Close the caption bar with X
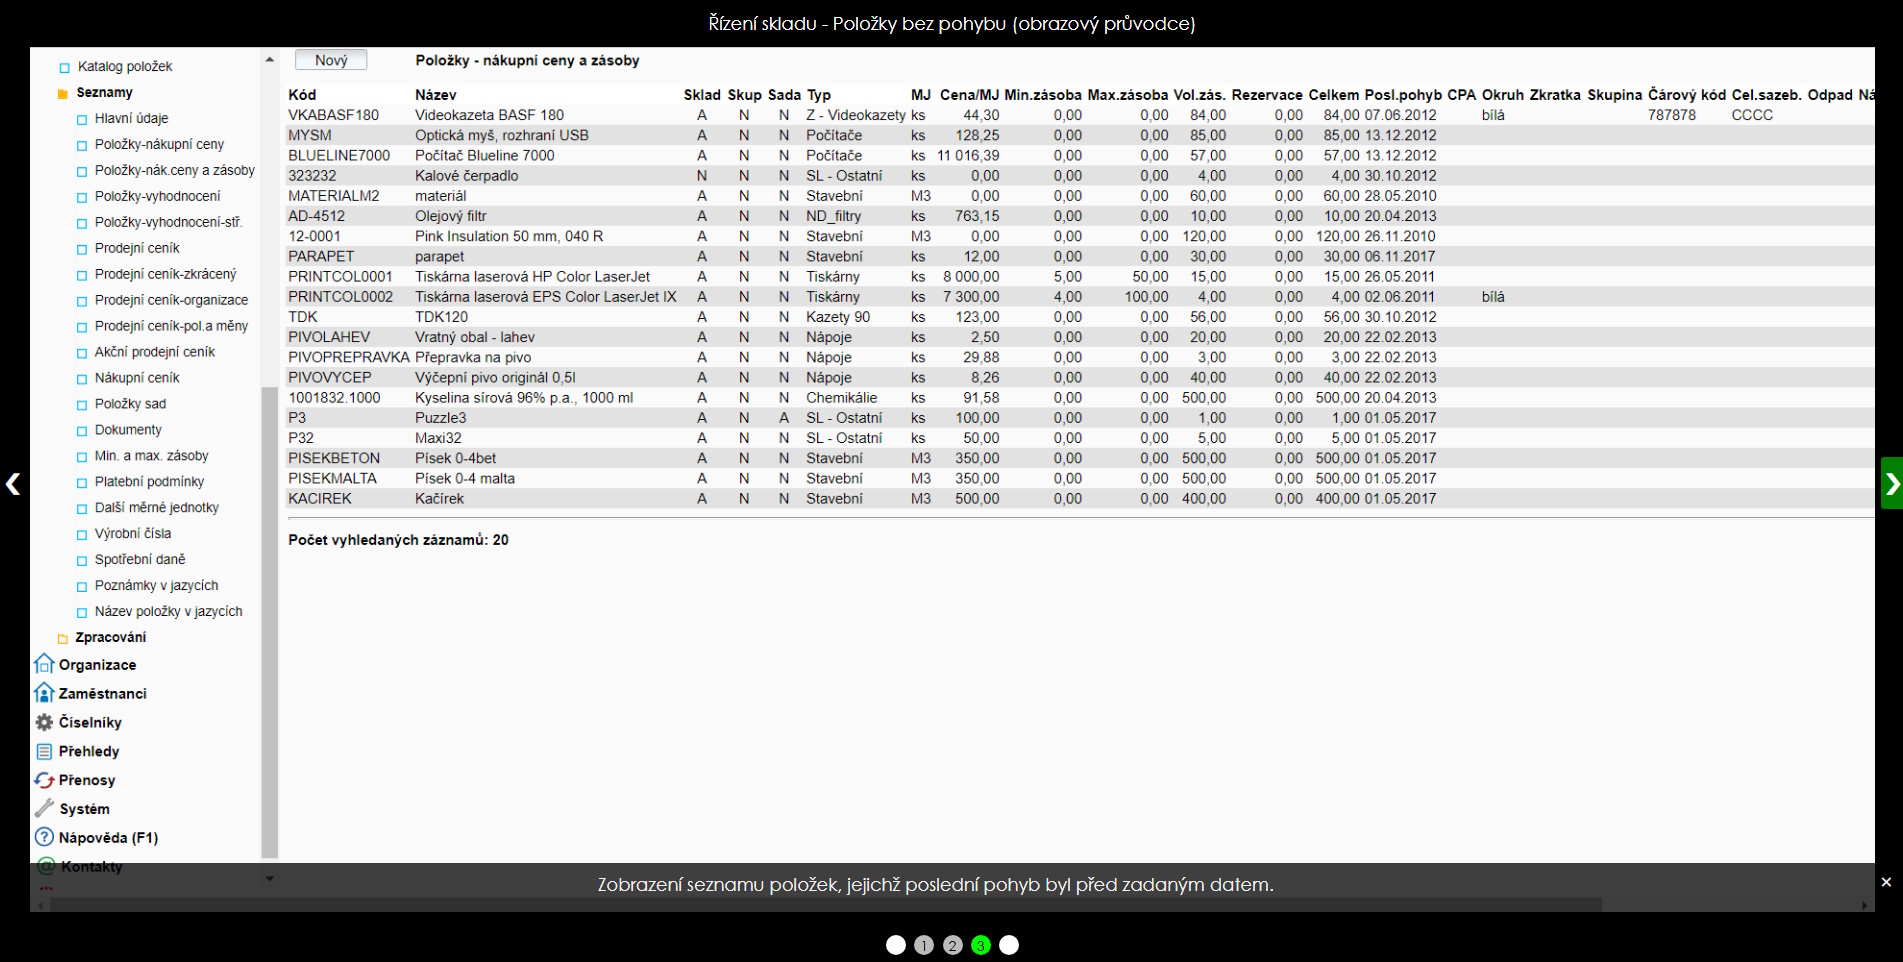 click(1886, 882)
